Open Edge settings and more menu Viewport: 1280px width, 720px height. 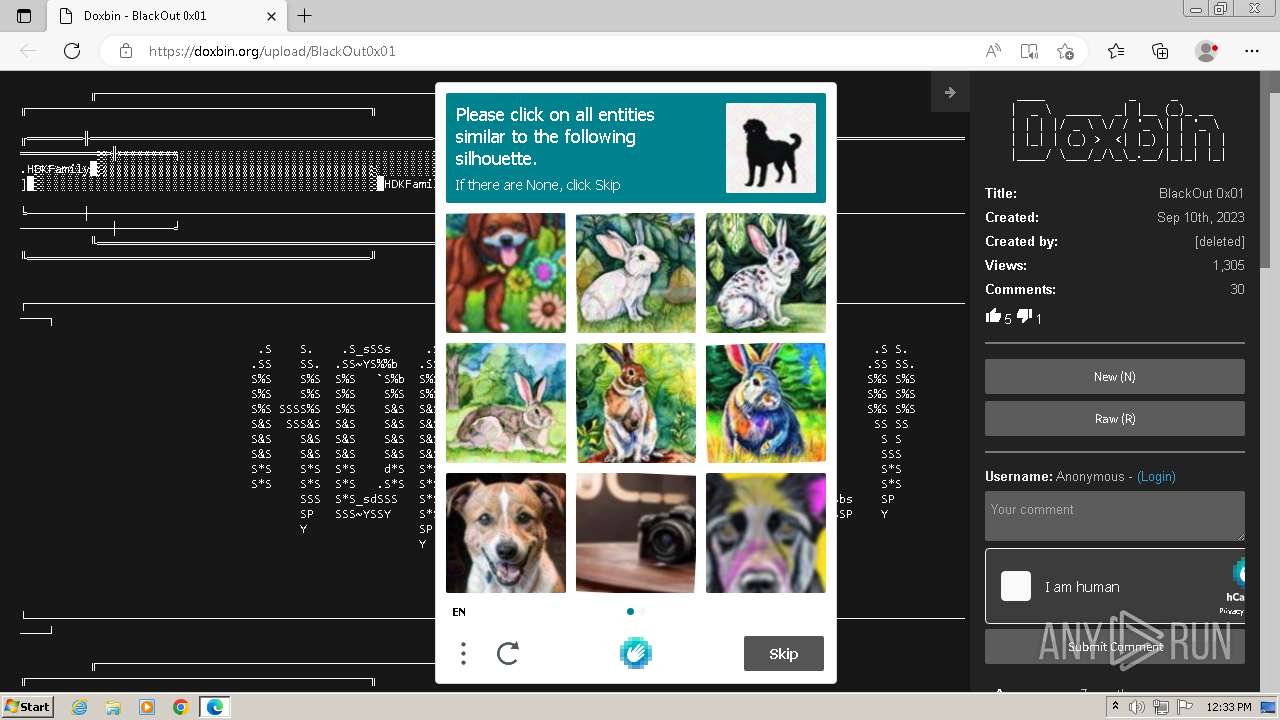[1252, 51]
